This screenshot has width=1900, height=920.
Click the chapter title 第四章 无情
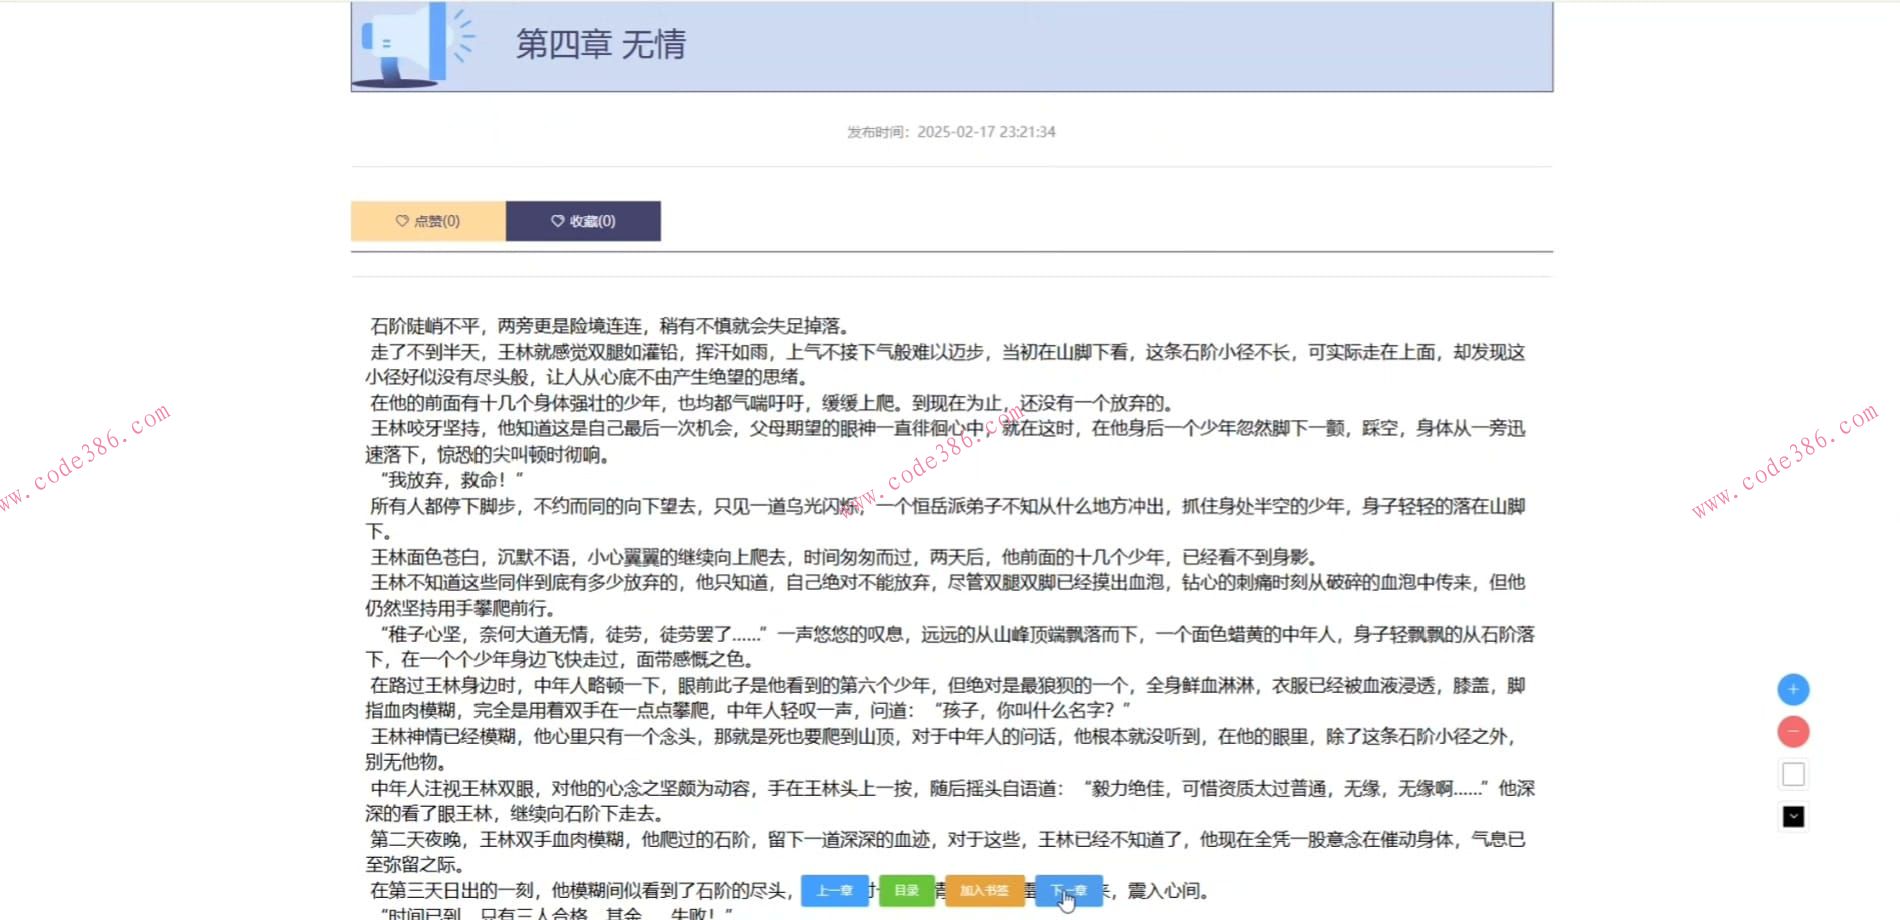[601, 45]
